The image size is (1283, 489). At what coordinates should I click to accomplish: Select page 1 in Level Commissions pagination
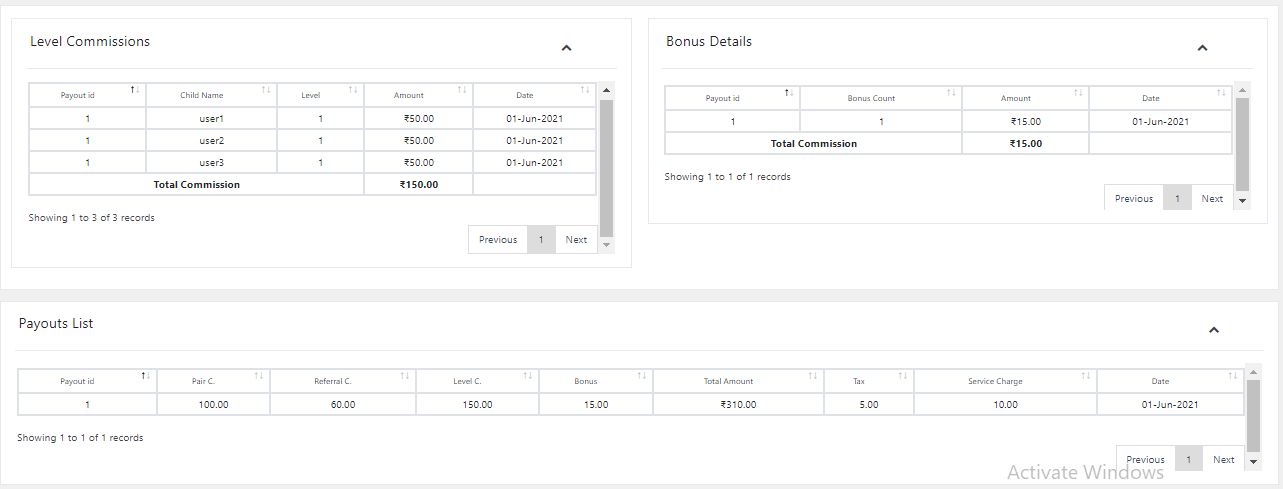coord(541,240)
